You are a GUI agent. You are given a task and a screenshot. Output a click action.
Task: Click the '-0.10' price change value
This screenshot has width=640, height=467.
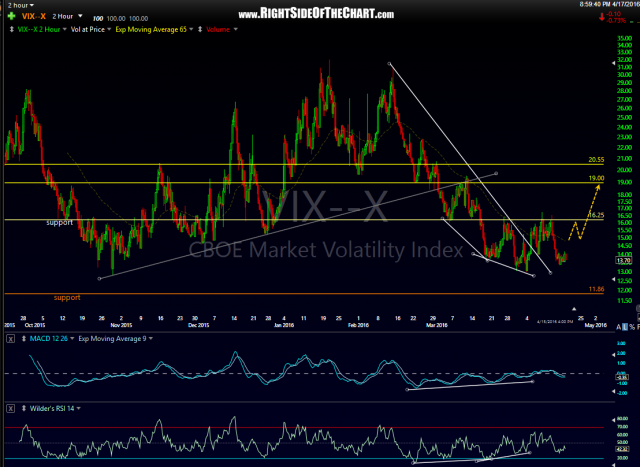(613, 15)
